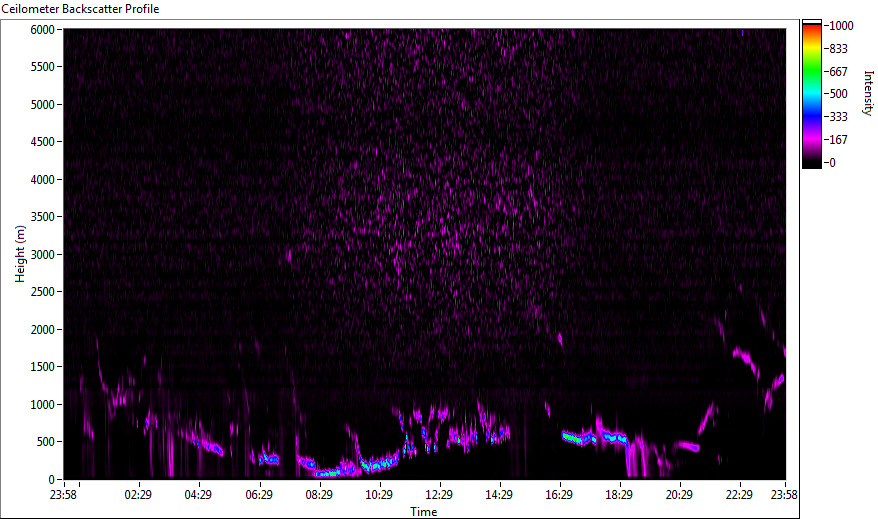Click the 02:29 time tick label
This screenshot has height=519, width=878.
pos(138,495)
